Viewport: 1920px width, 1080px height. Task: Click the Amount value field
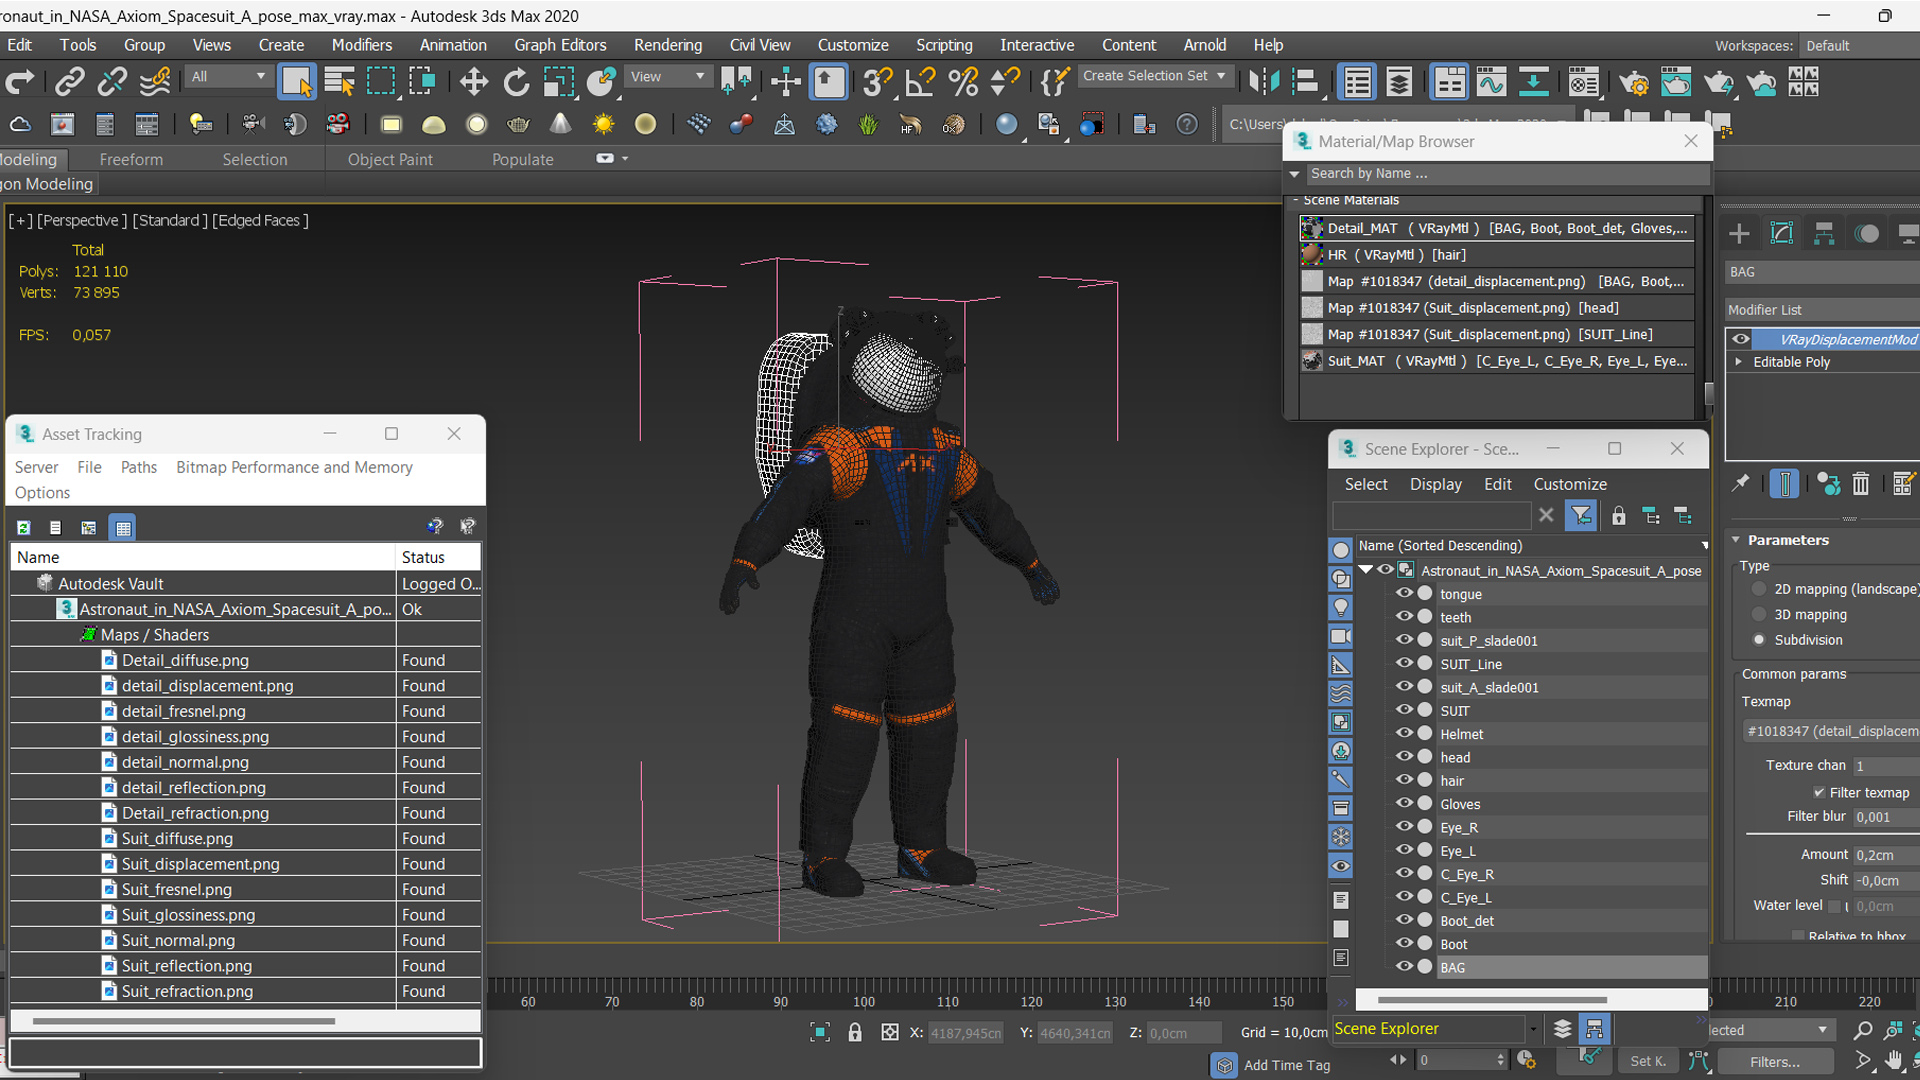pos(1885,855)
